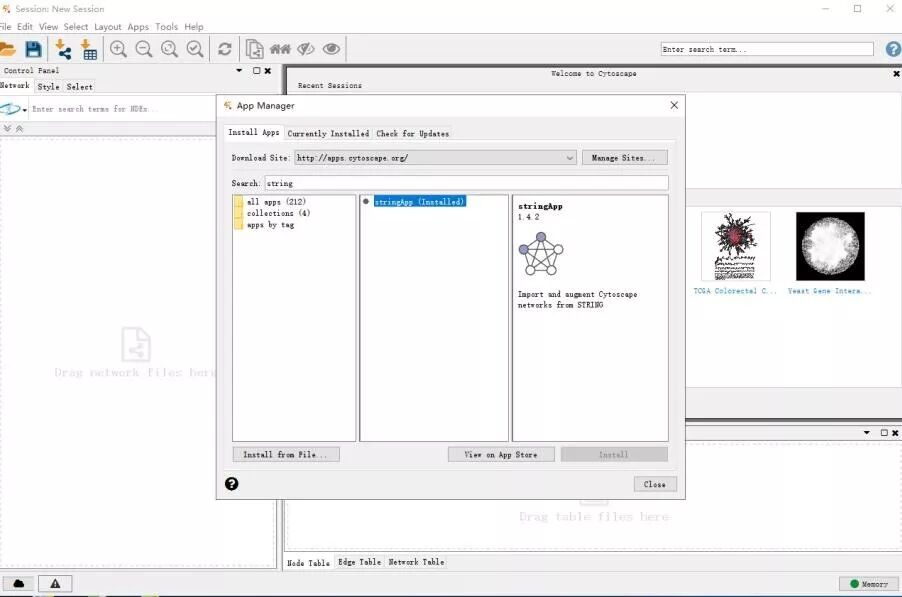Expand all networks double-chevron up
902x597 pixels.
pyautogui.click(x=20, y=129)
